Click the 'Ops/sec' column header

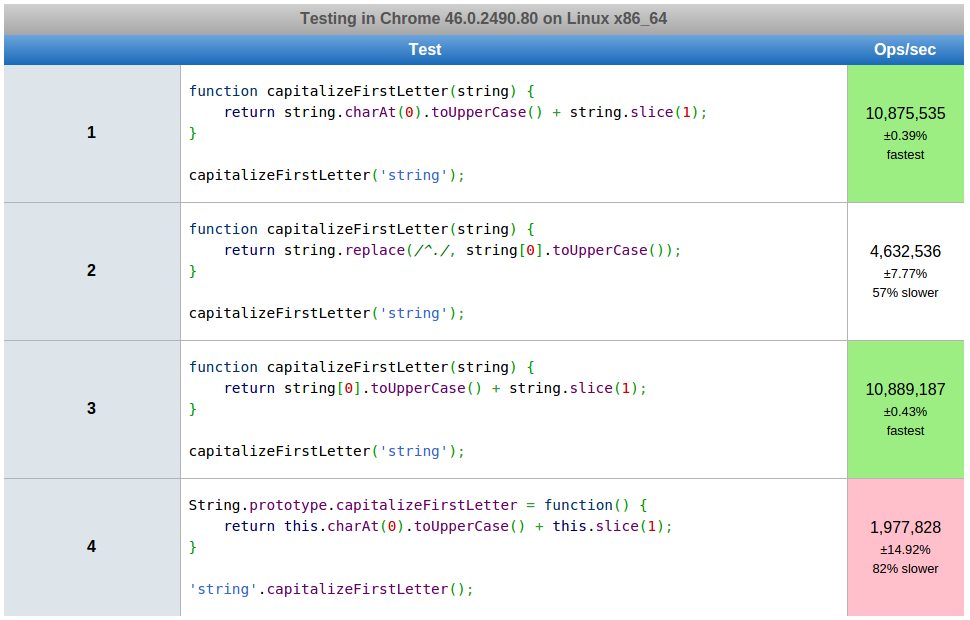tap(905, 50)
